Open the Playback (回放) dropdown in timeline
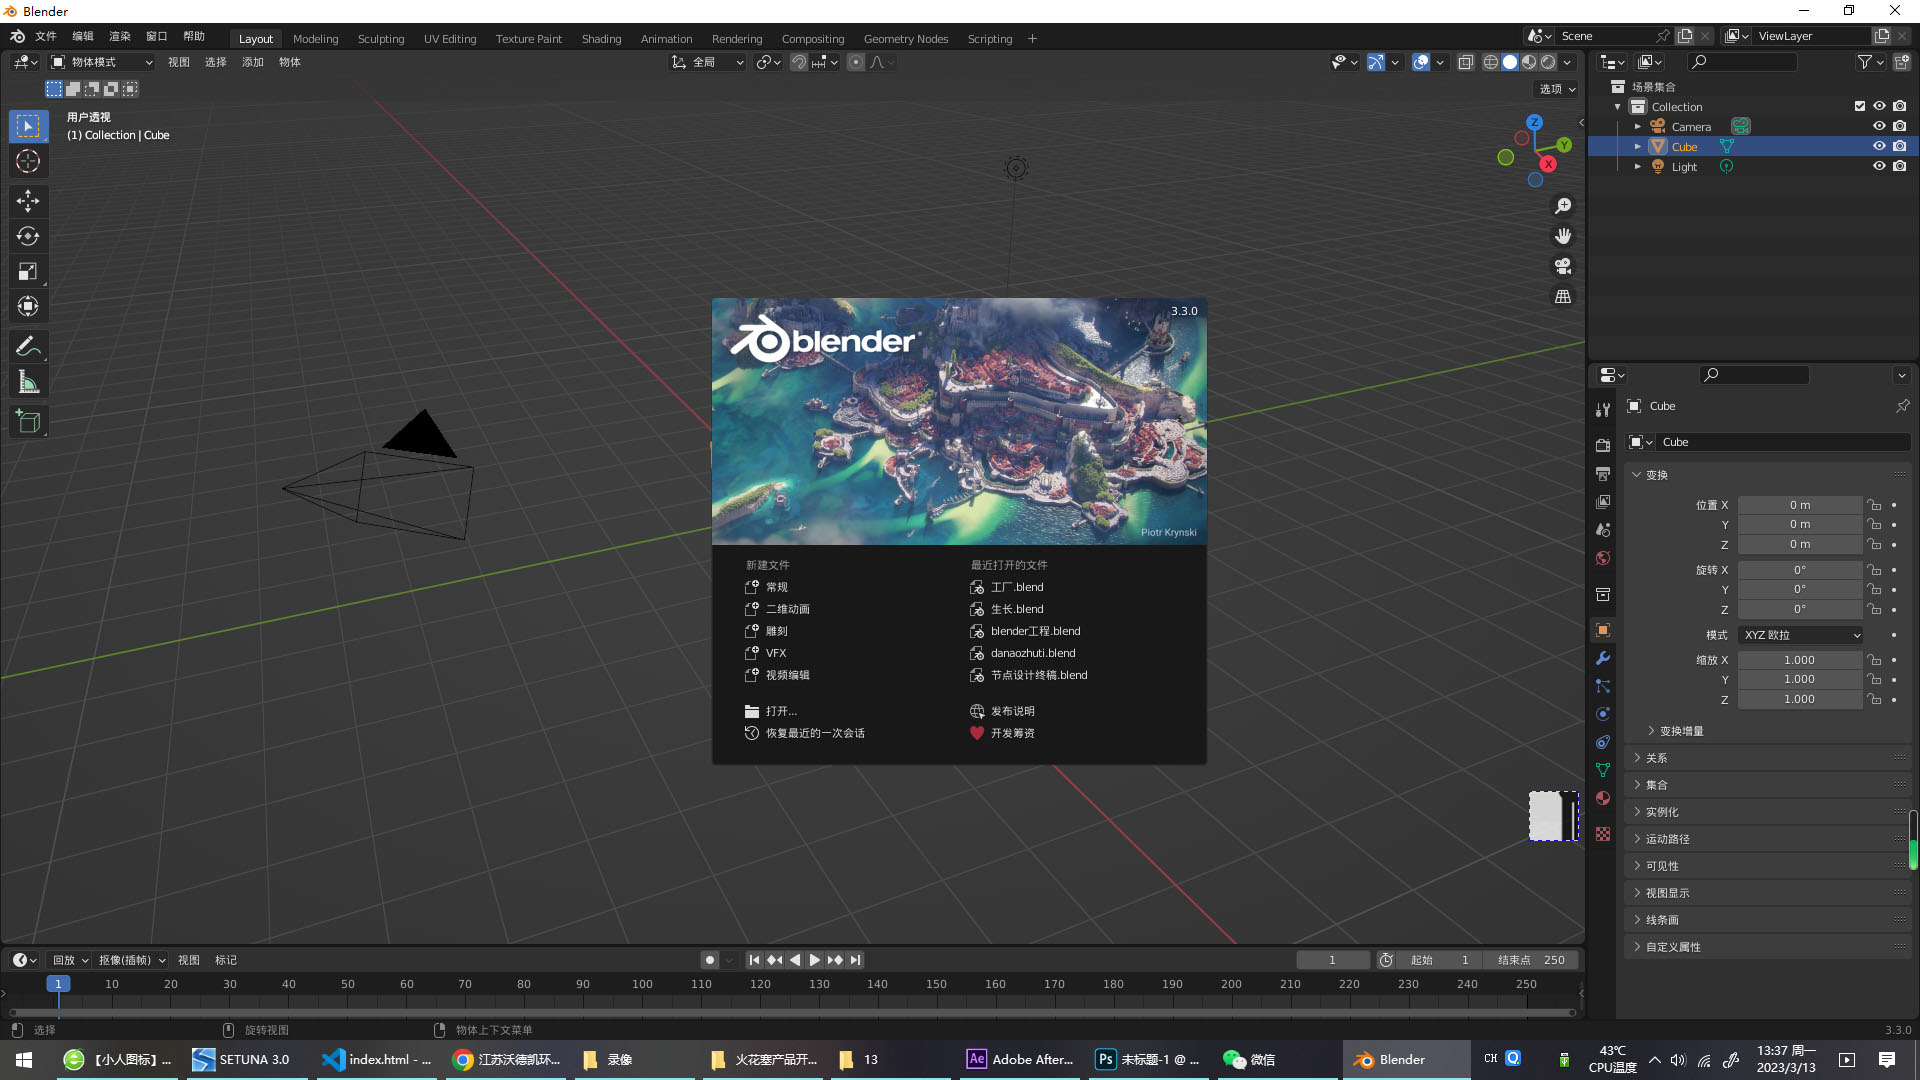Screen dimensions: 1920x1080 click(70, 960)
